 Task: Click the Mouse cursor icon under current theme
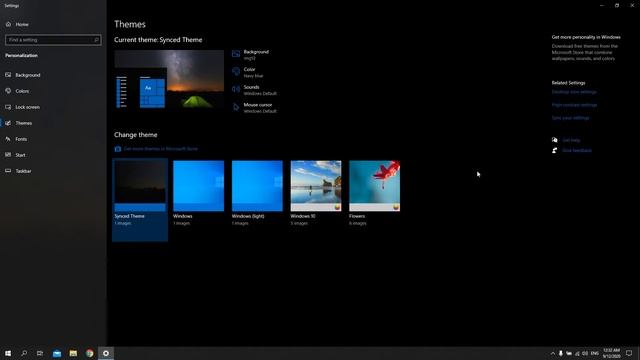click(236, 107)
